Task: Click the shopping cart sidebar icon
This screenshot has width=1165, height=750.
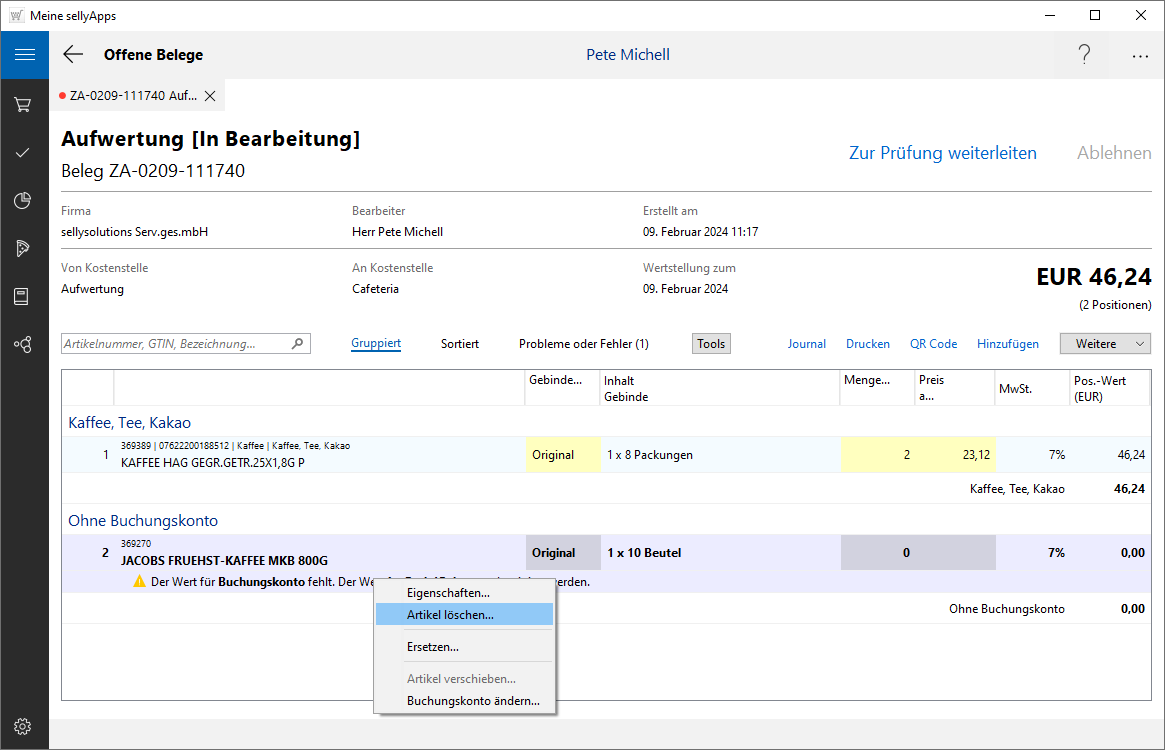Action: click(23, 104)
